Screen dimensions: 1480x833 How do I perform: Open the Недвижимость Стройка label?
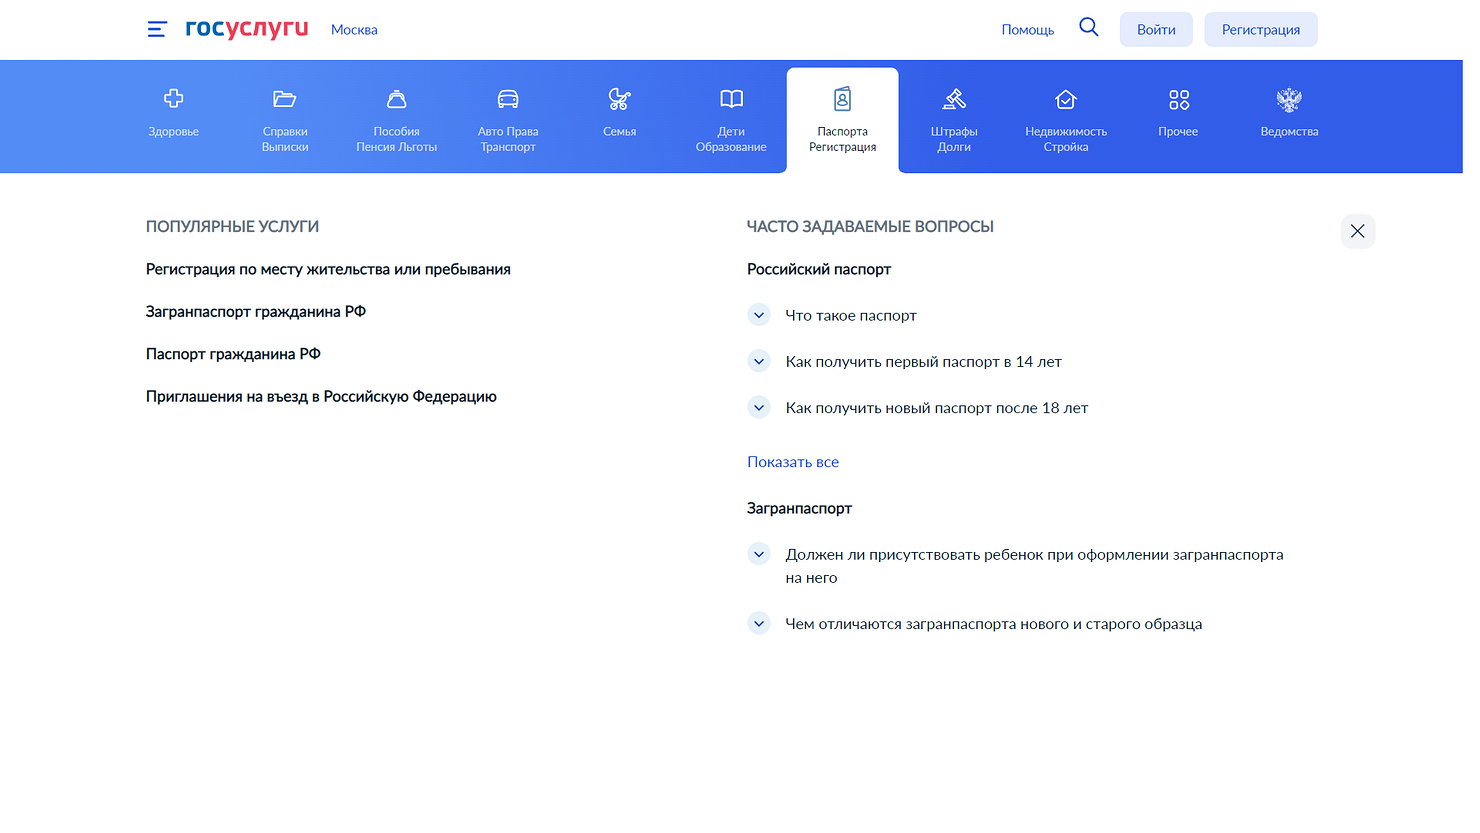click(1066, 139)
